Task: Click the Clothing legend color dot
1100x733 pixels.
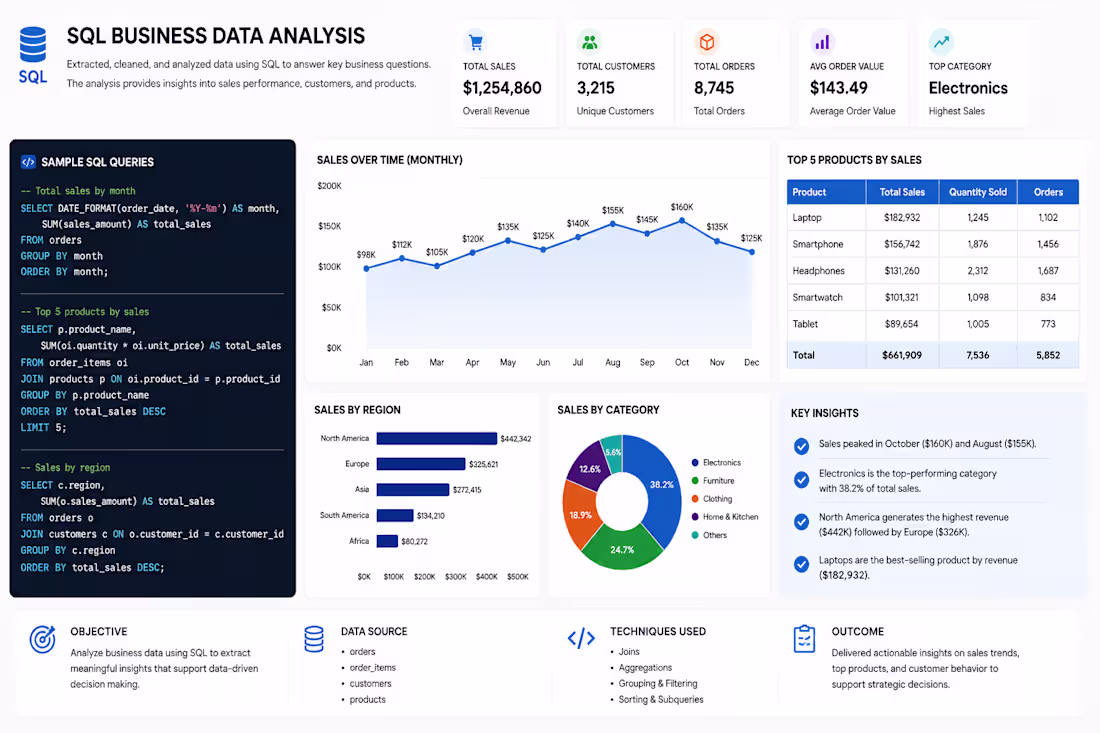Action: click(695, 499)
